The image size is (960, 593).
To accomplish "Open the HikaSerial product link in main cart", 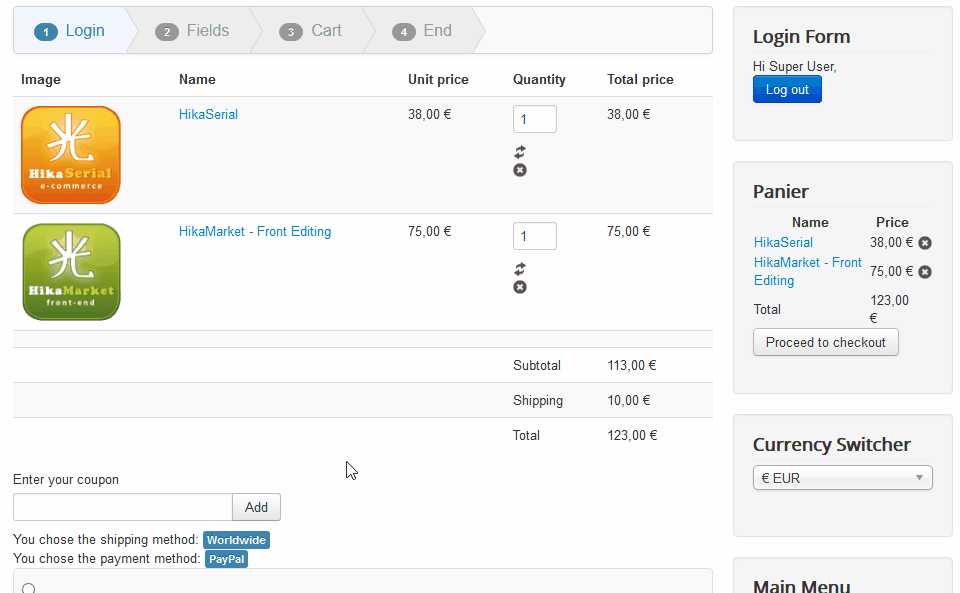I will click(208, 114).
